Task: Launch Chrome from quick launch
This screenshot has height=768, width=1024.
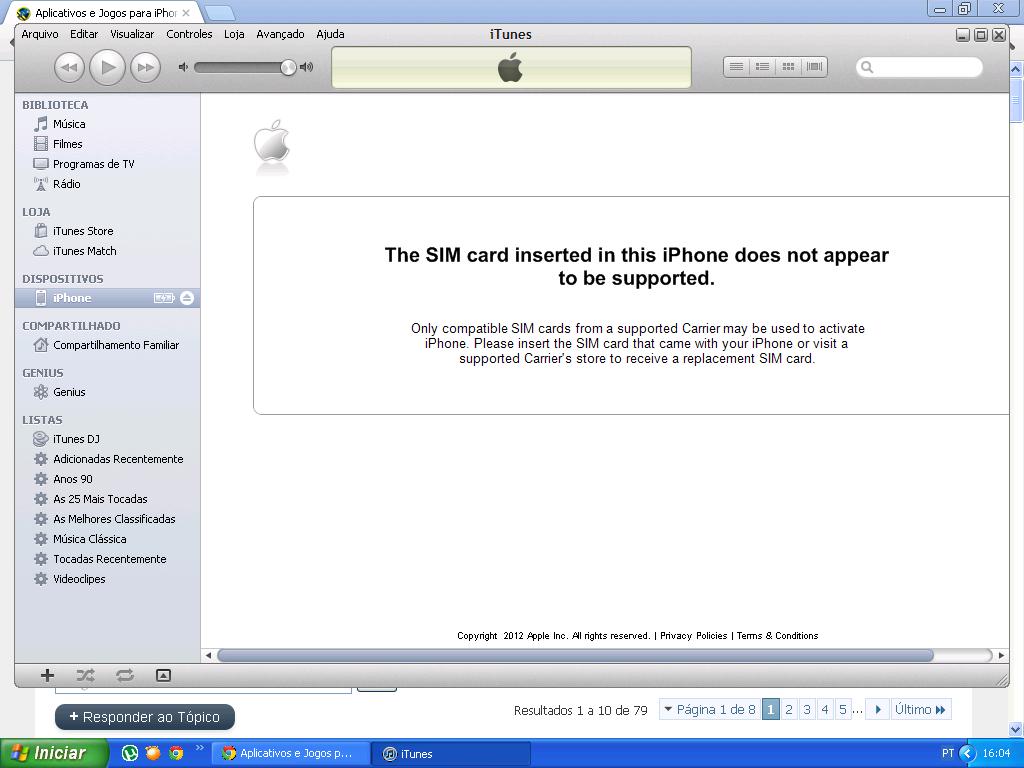Action: [176, 753]
